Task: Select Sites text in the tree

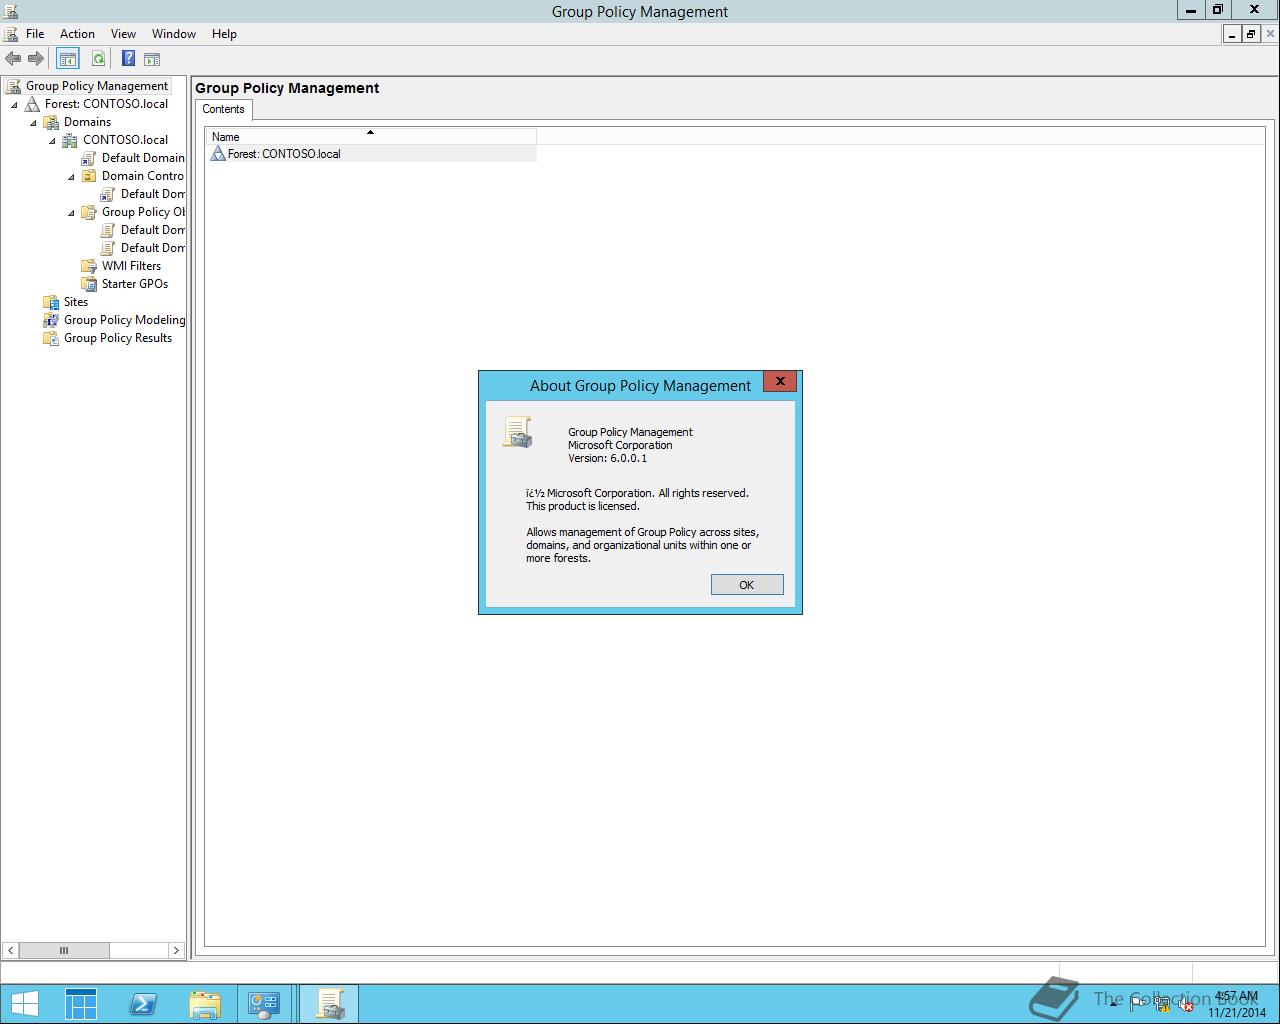Action: click(x=76, y=302)
